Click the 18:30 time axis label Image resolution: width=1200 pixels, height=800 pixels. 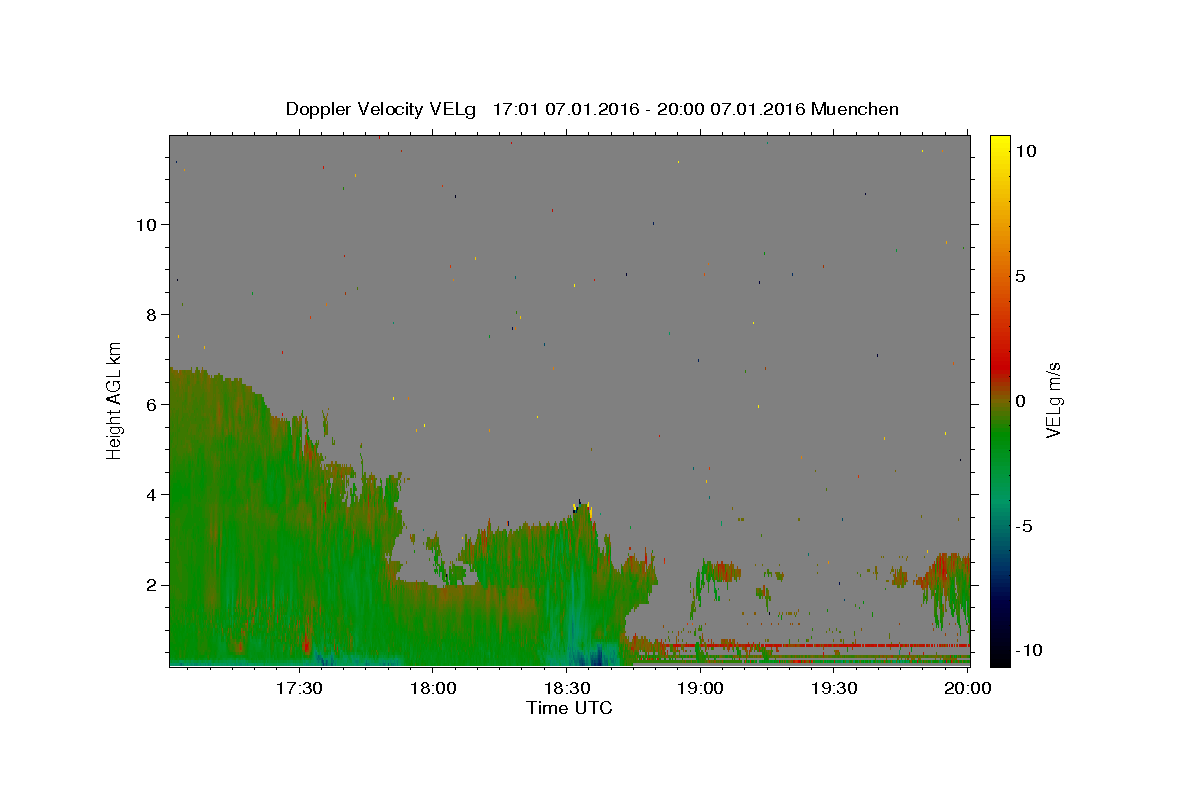(567, 688)
